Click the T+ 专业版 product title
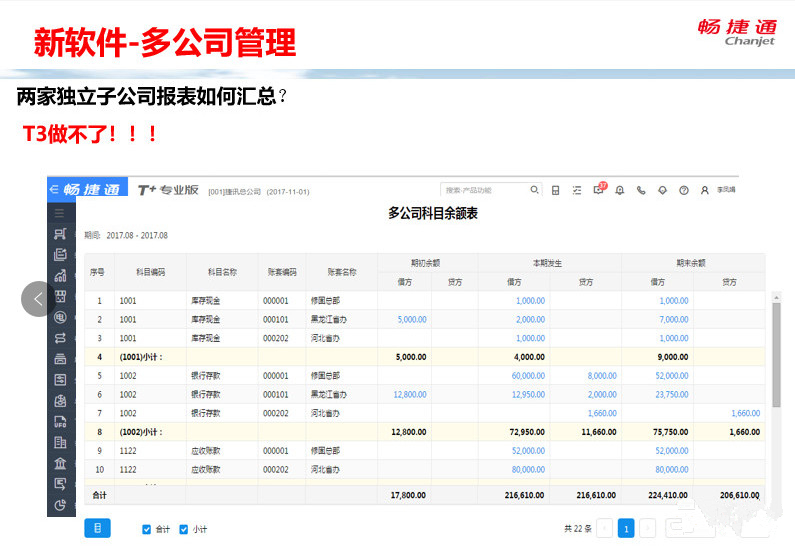 [168, 190]
